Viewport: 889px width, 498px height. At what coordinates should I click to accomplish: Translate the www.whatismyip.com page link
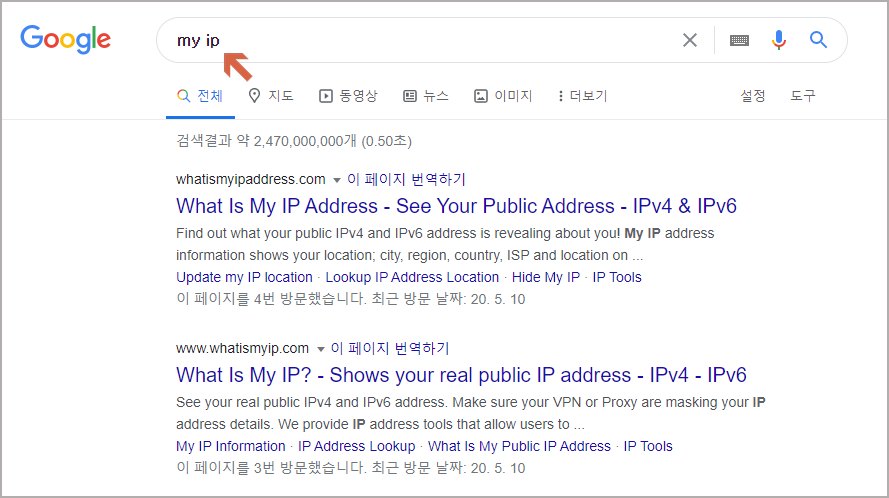click(x=390, y=348)
